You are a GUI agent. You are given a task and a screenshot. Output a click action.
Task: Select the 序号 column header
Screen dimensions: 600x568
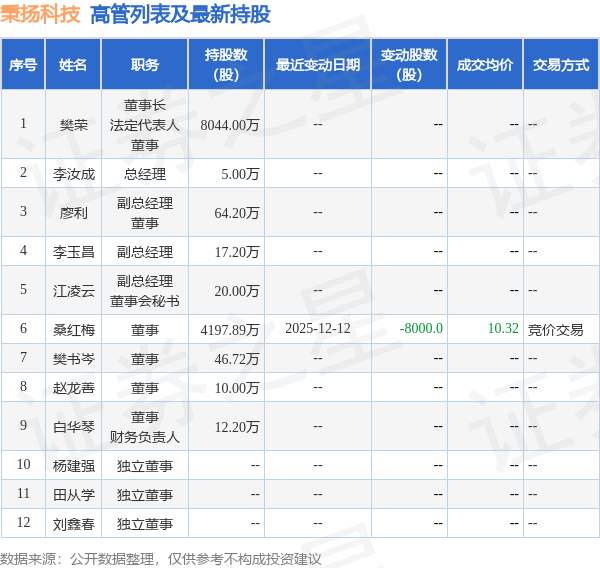click(23, 64)
